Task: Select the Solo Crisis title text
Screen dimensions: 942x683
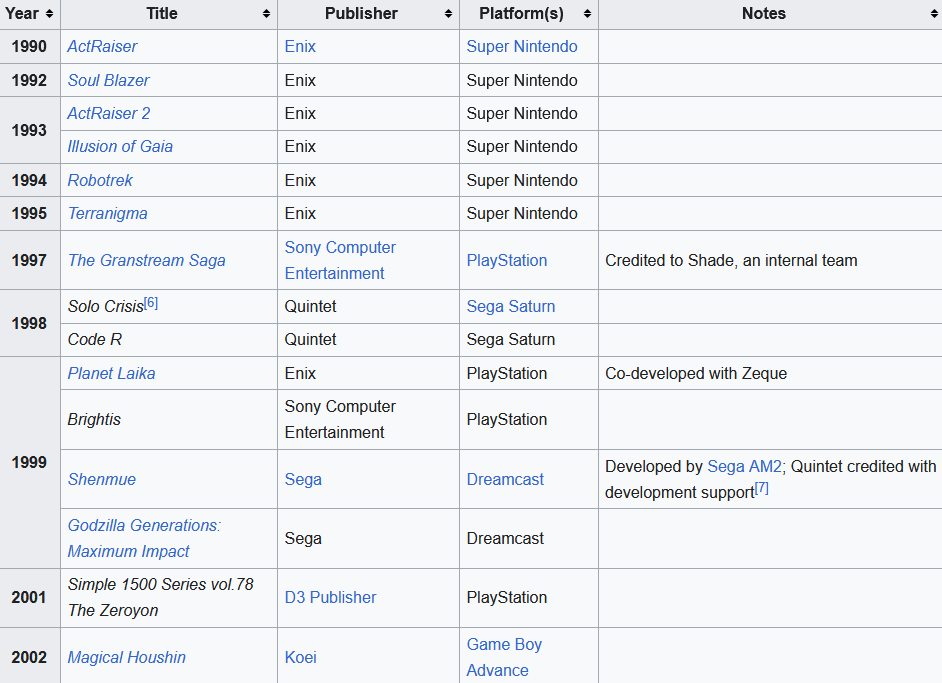Action: click(106, 306)
